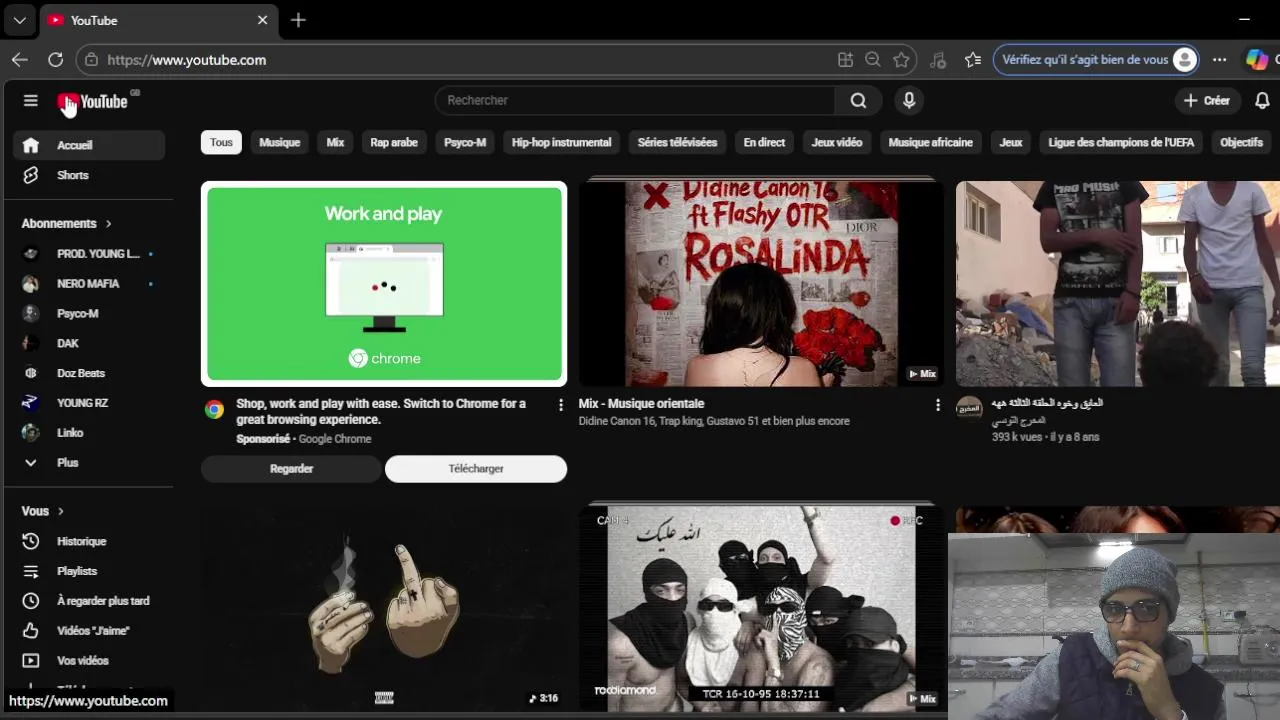Select the Tous filter chip
Image resolution: width=1280 pixels, height=720 pixels.
click(x=221, y=142)
